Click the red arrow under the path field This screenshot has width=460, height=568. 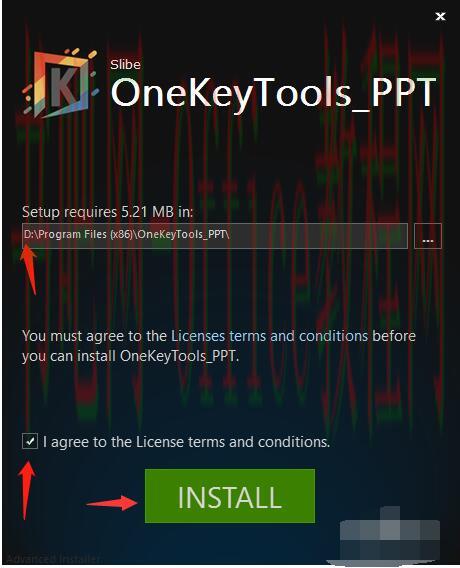coord(29,270)
